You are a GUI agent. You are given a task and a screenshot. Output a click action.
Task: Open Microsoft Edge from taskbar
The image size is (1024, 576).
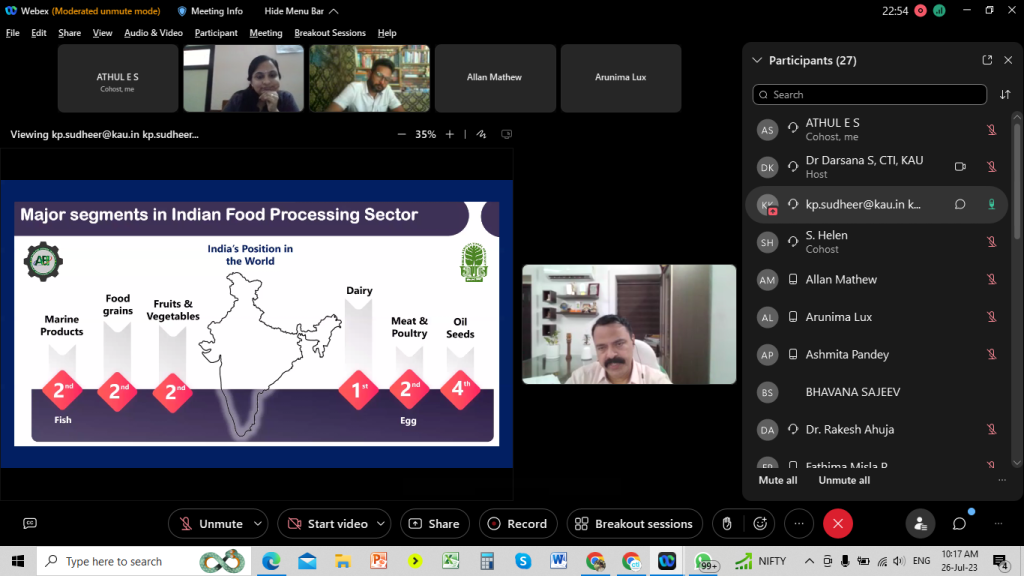click(x=271, y=561)
